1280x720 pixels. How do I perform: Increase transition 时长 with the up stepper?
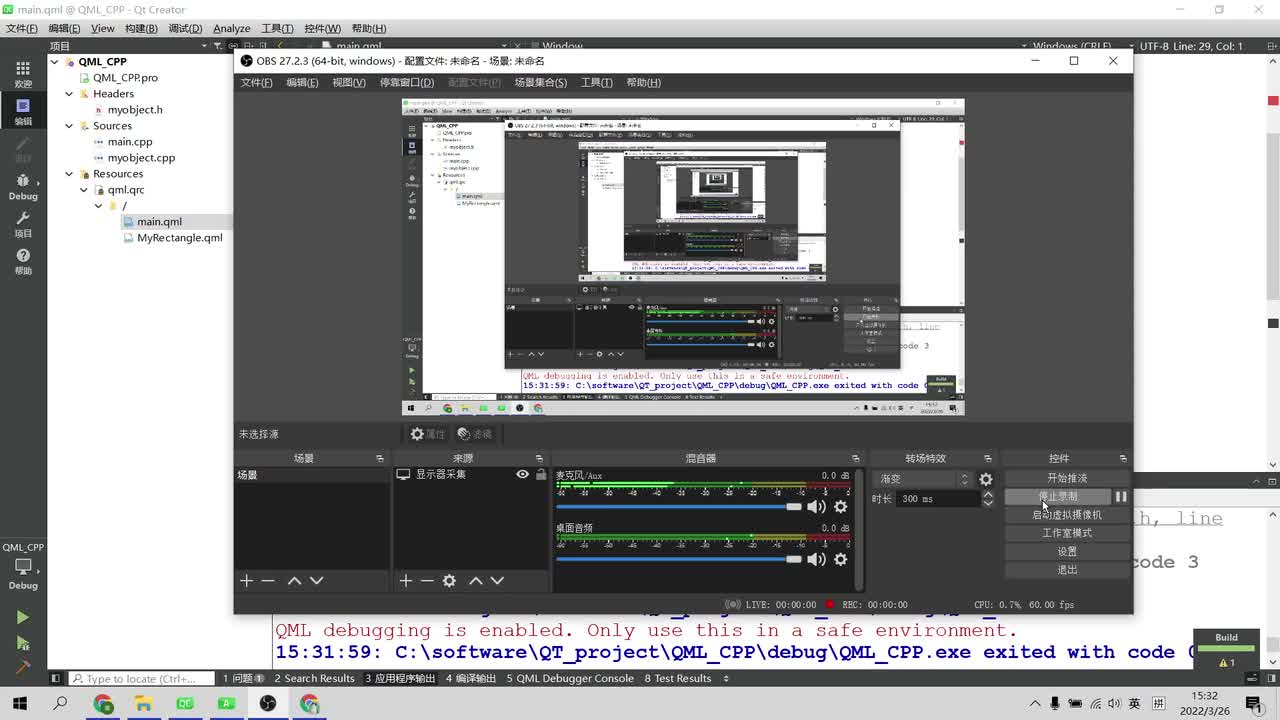[988, 494]
